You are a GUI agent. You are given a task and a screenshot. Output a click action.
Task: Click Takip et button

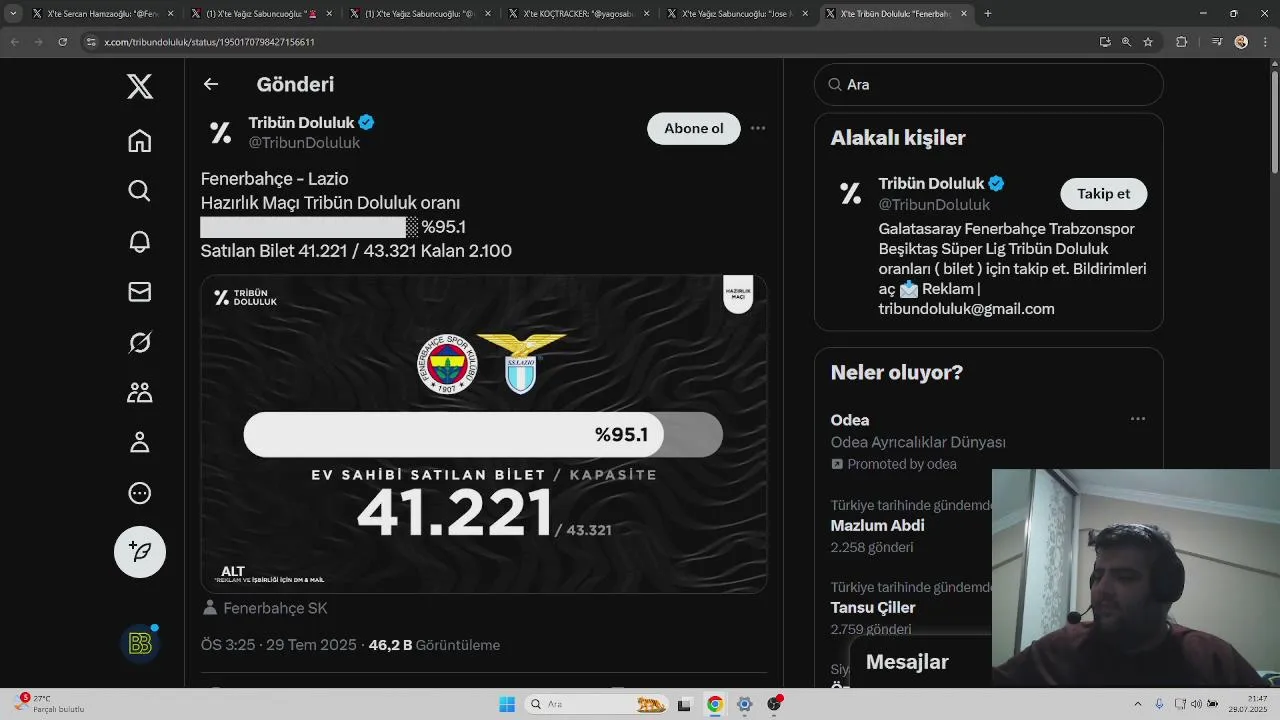pos(1104,194)
